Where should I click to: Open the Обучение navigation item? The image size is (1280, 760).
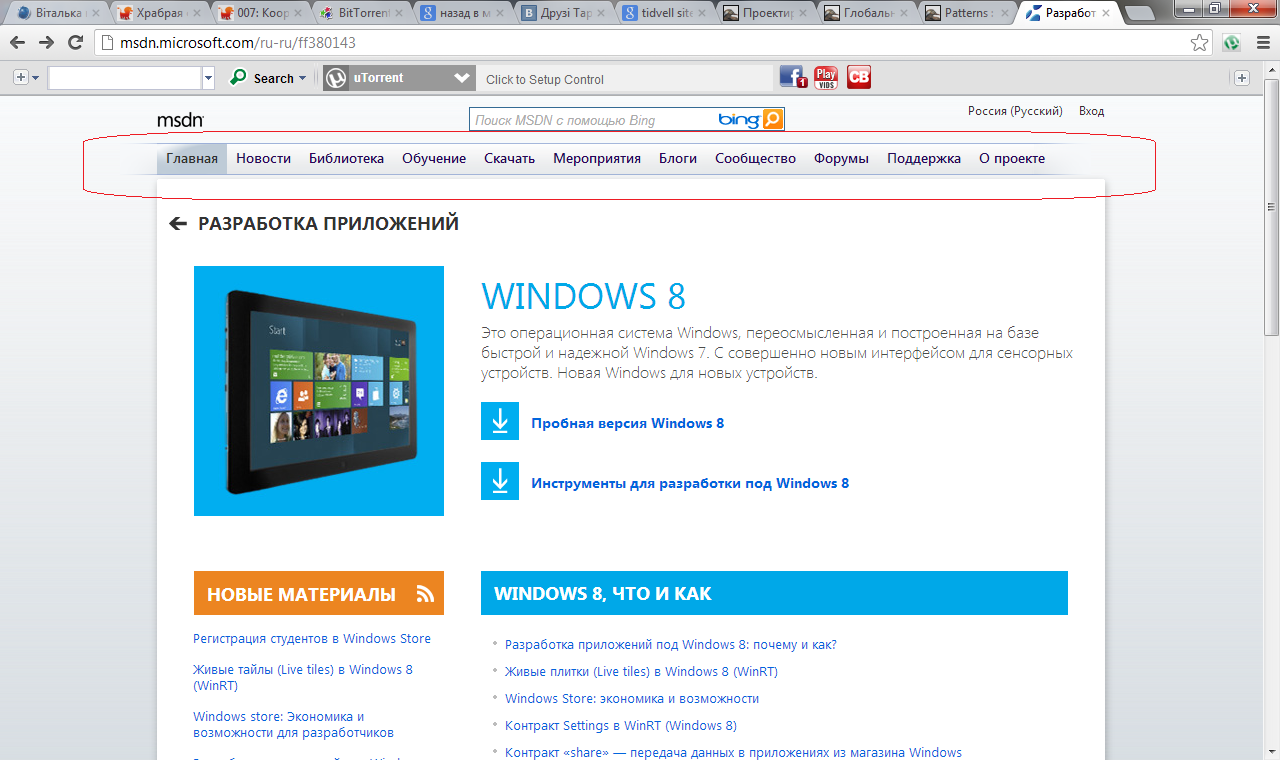click(434, 158)
